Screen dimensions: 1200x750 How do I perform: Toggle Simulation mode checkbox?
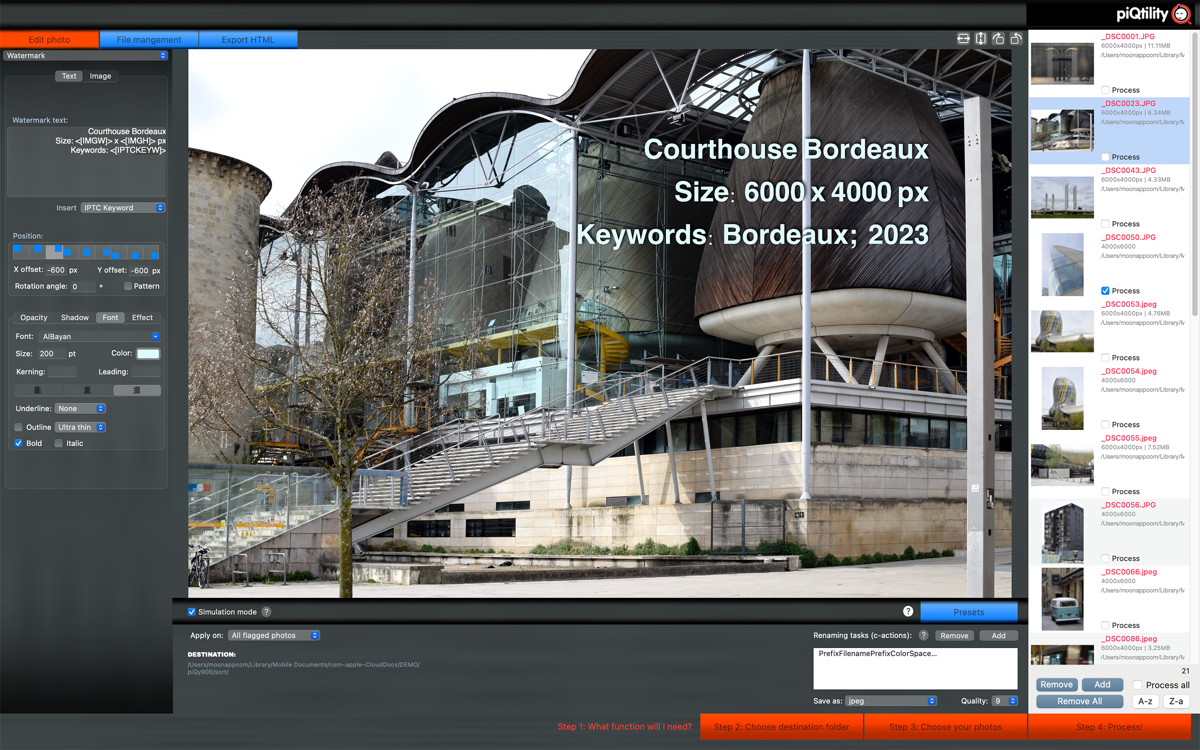(x=192, y=612)
